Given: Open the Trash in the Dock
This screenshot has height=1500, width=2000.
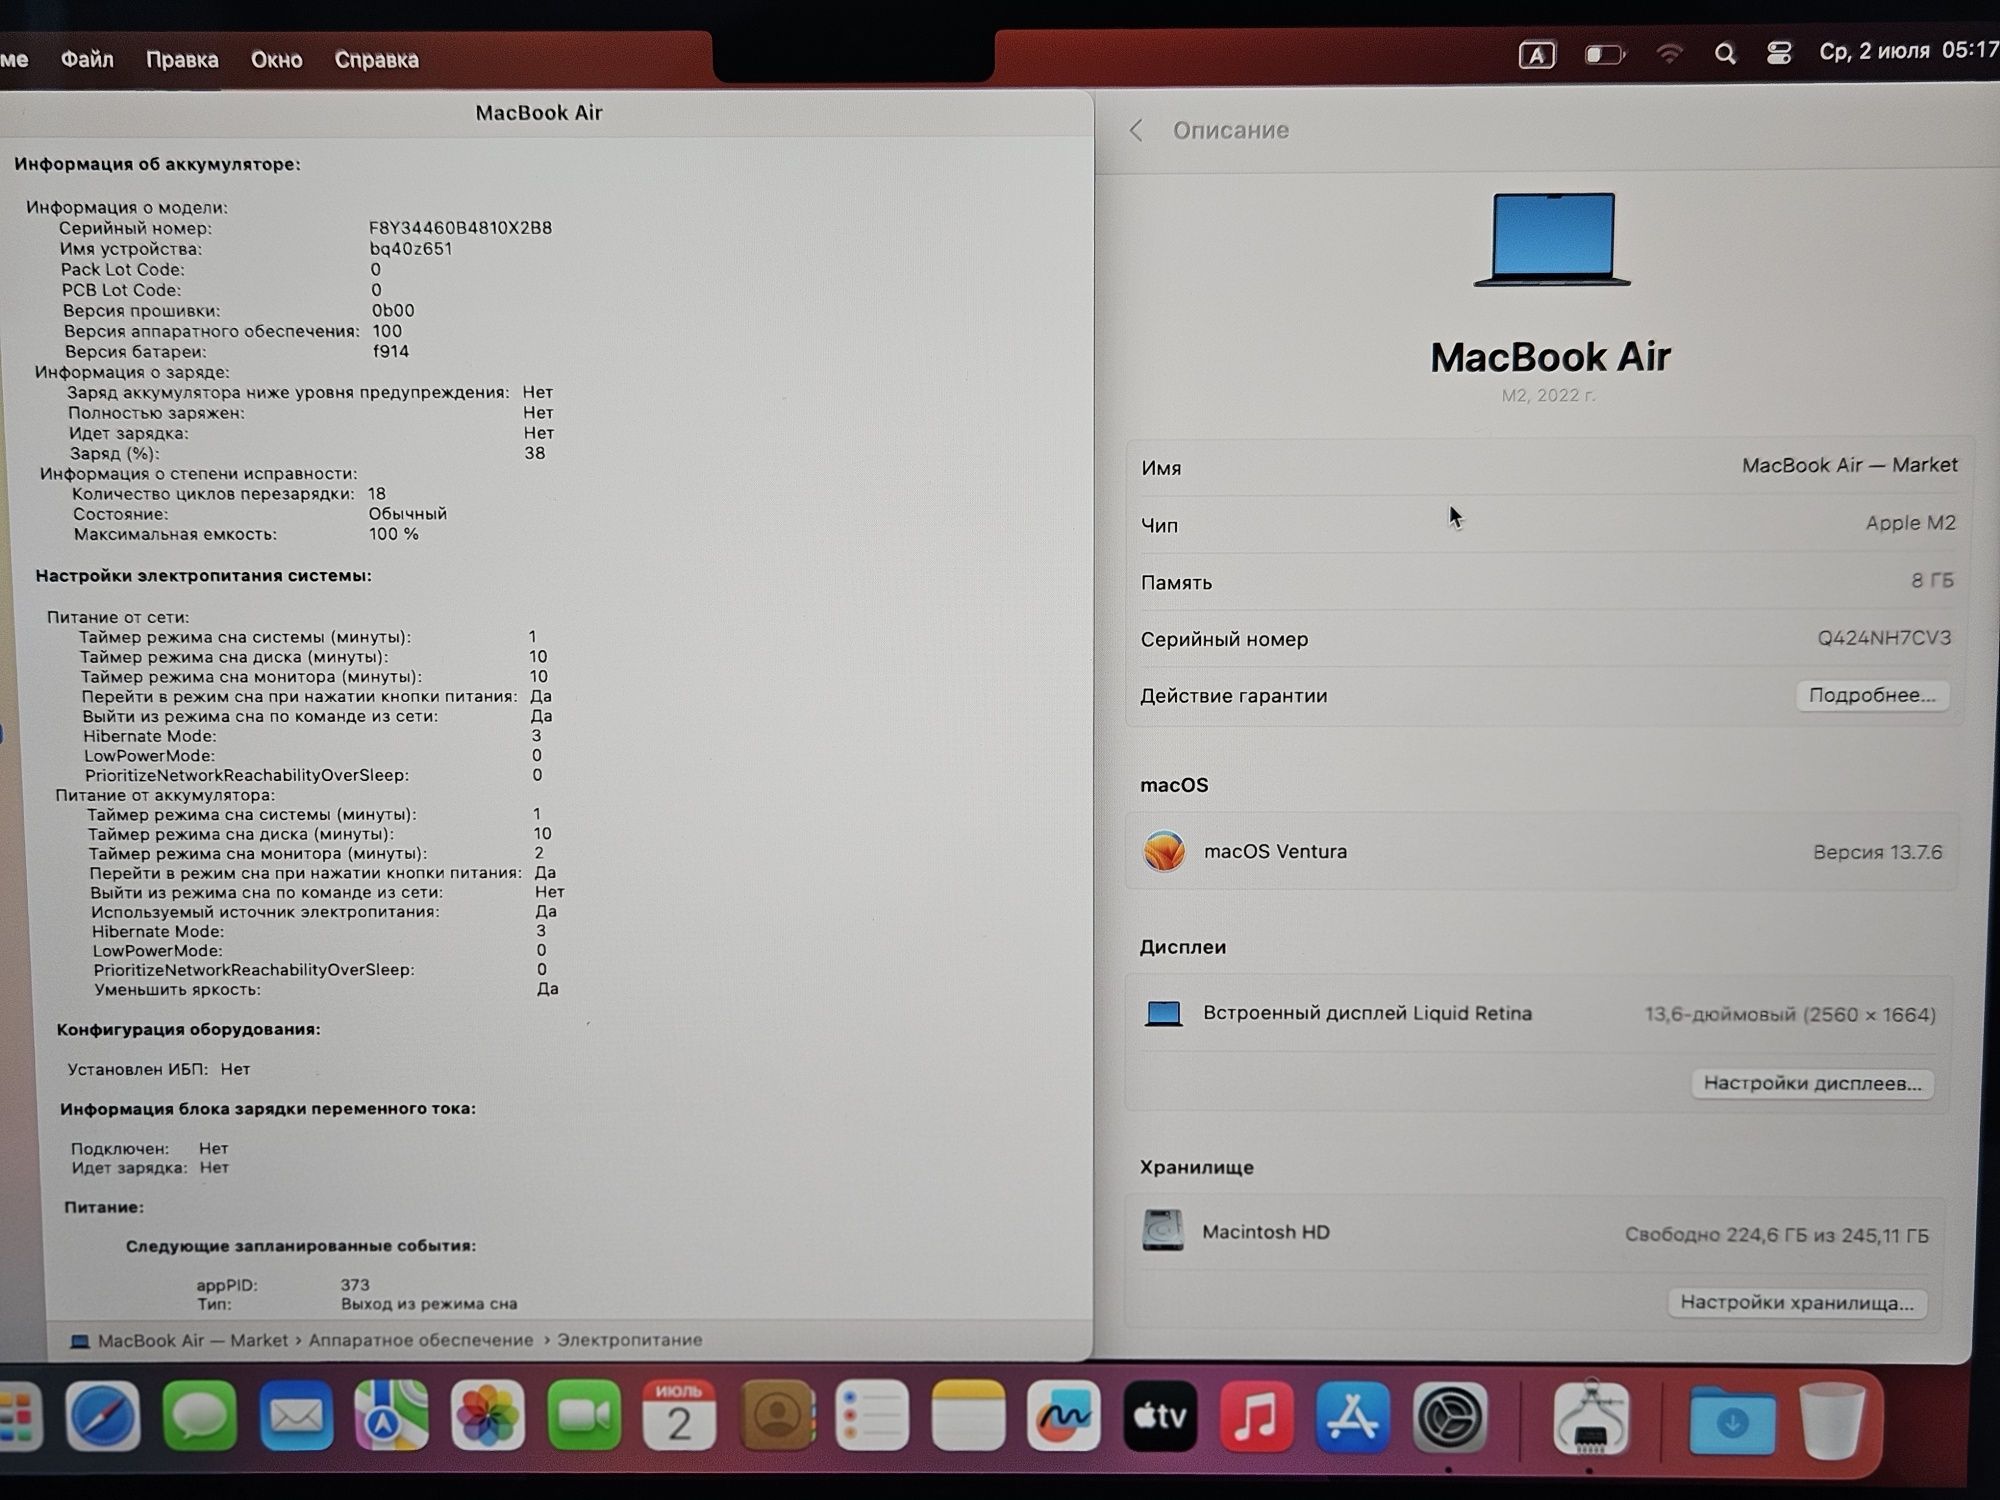Looking at the screenshot, I should [x=1832, y=1422].
